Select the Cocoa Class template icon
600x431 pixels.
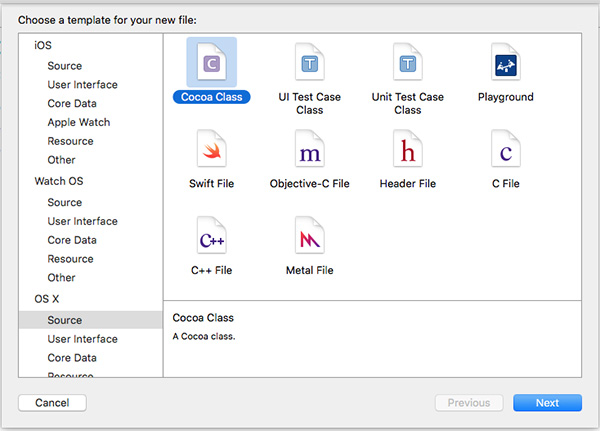click(x=212, y=62)
